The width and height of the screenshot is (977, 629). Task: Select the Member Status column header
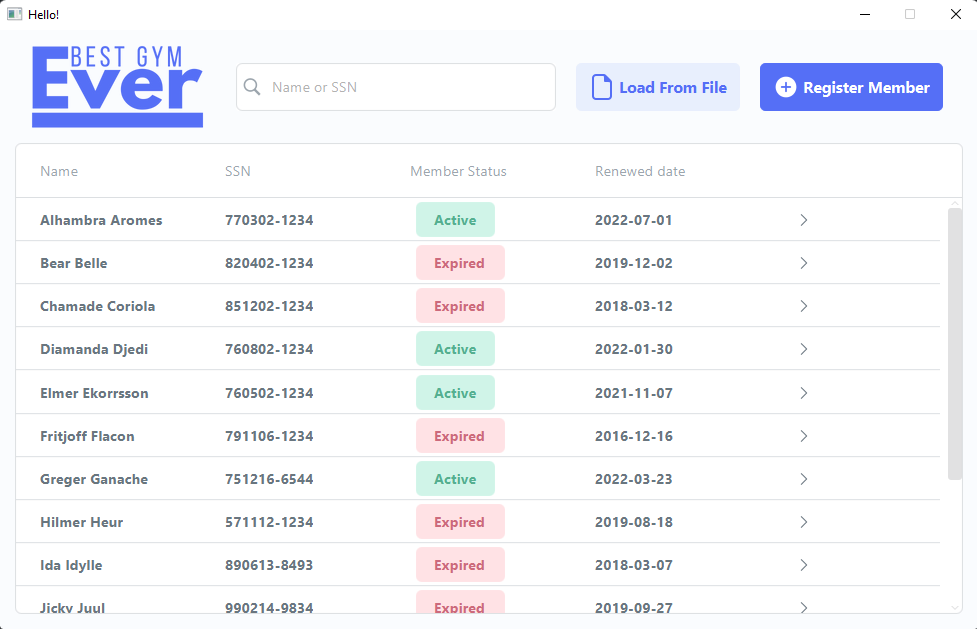pyautogui.click(x=458, y=171)
